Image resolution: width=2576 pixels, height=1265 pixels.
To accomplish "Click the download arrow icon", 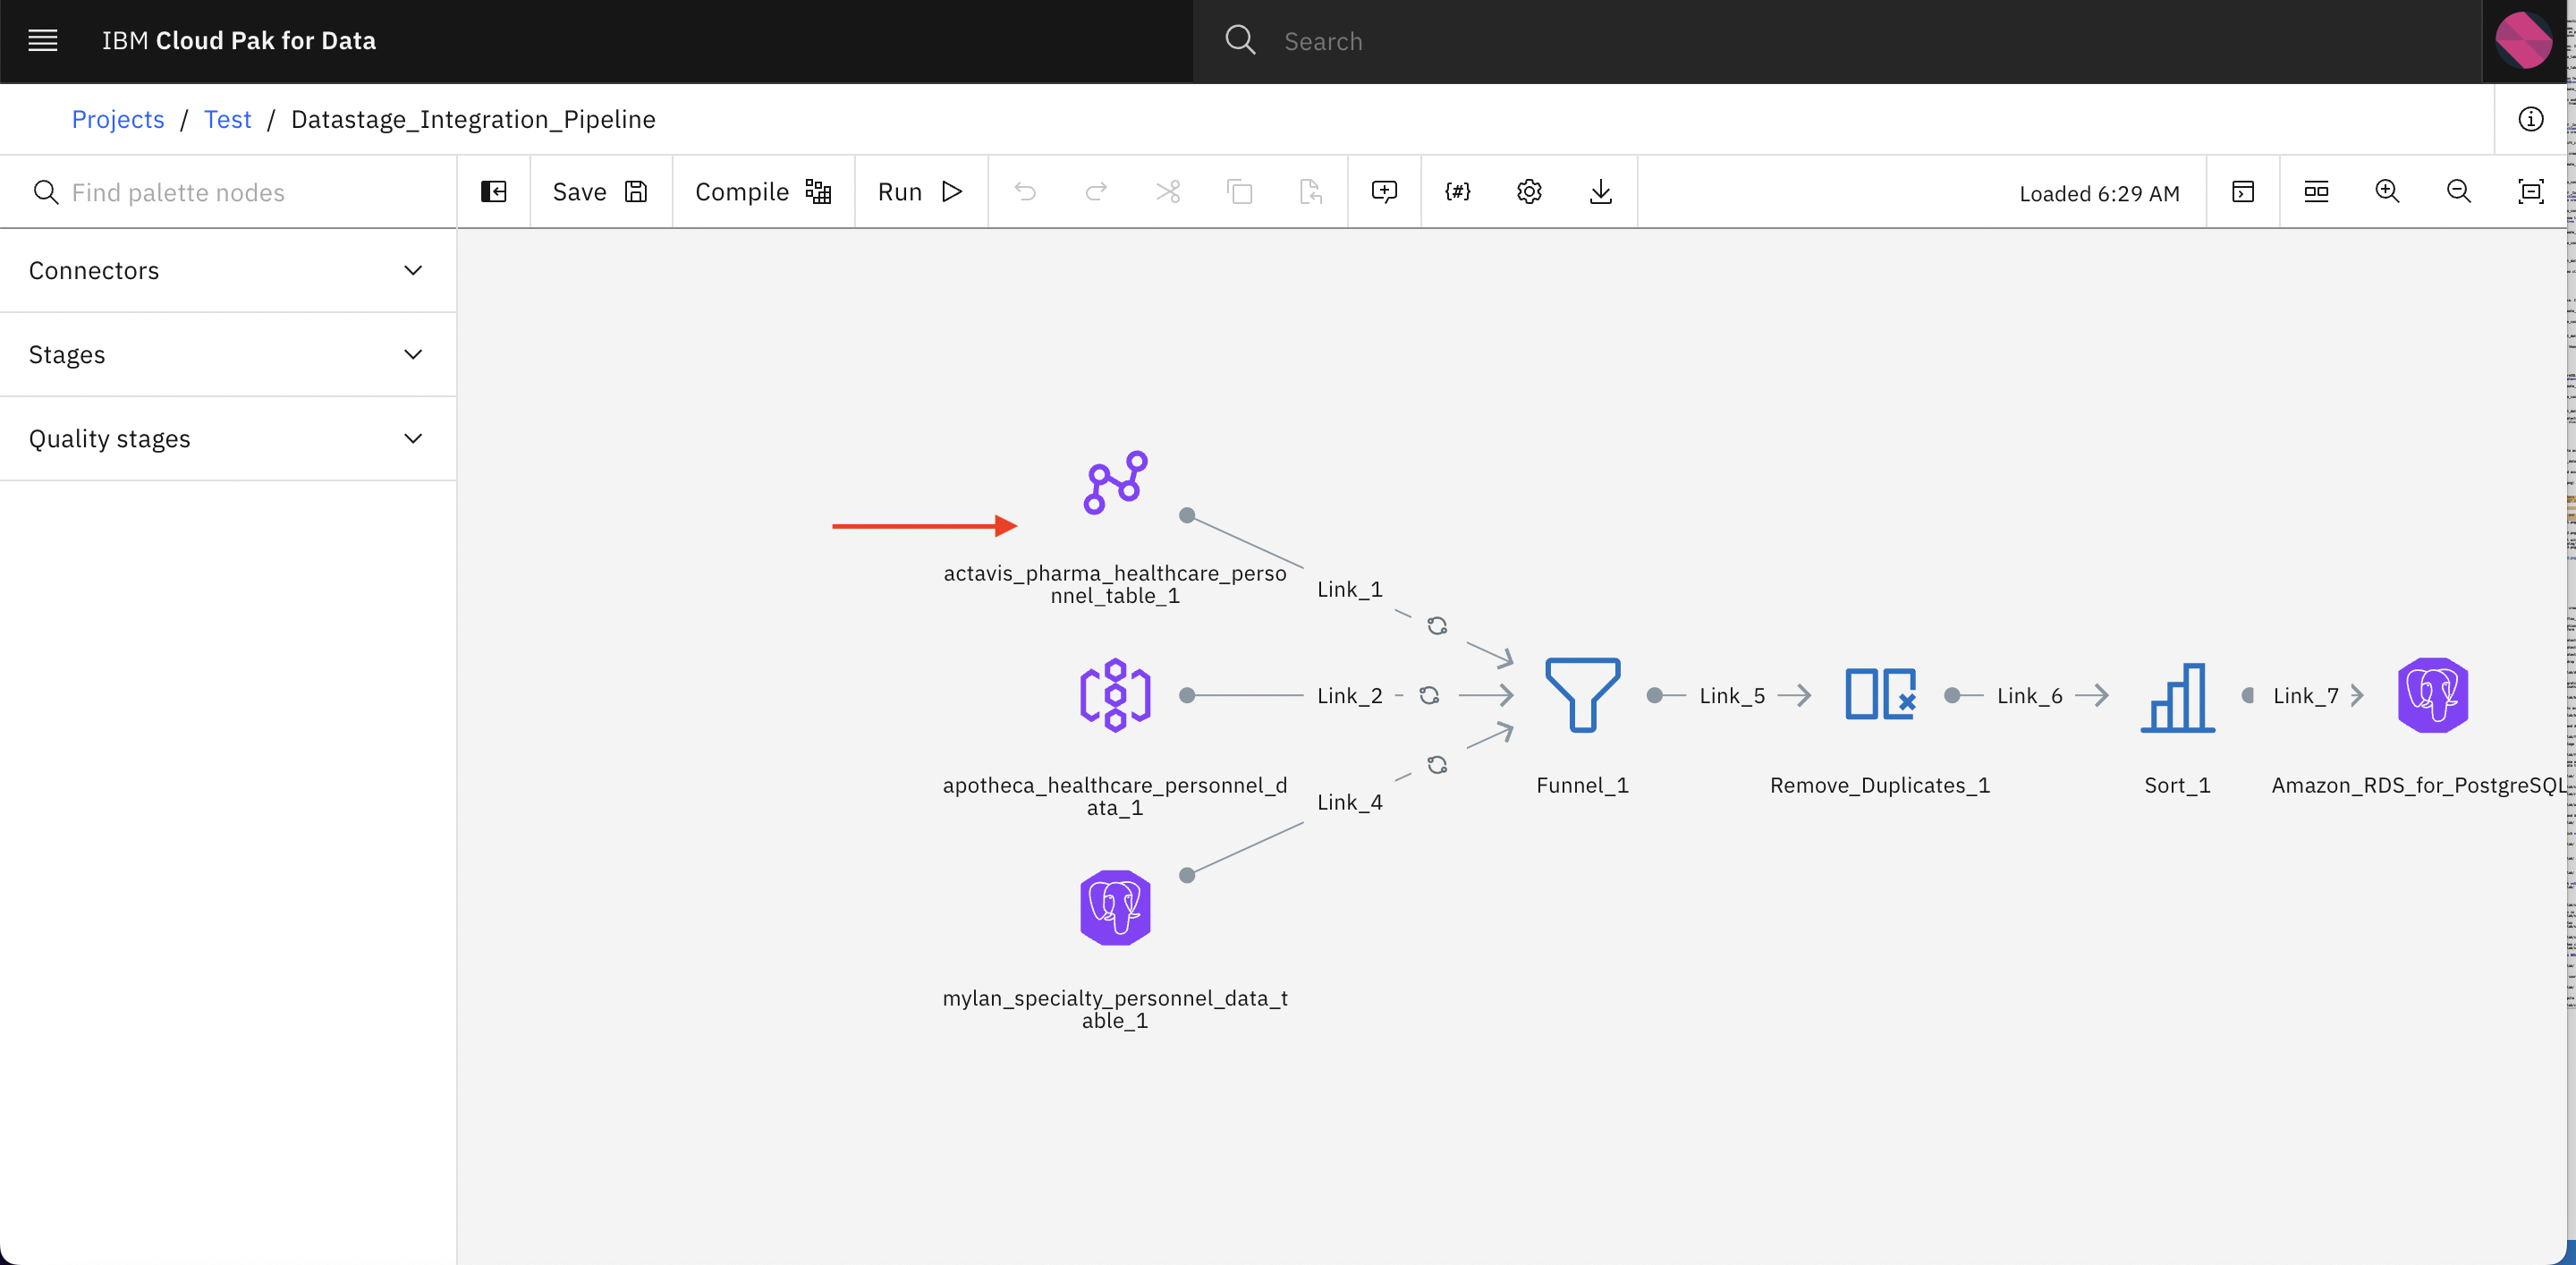I will pyautogui.click(x=1600, y=192).
